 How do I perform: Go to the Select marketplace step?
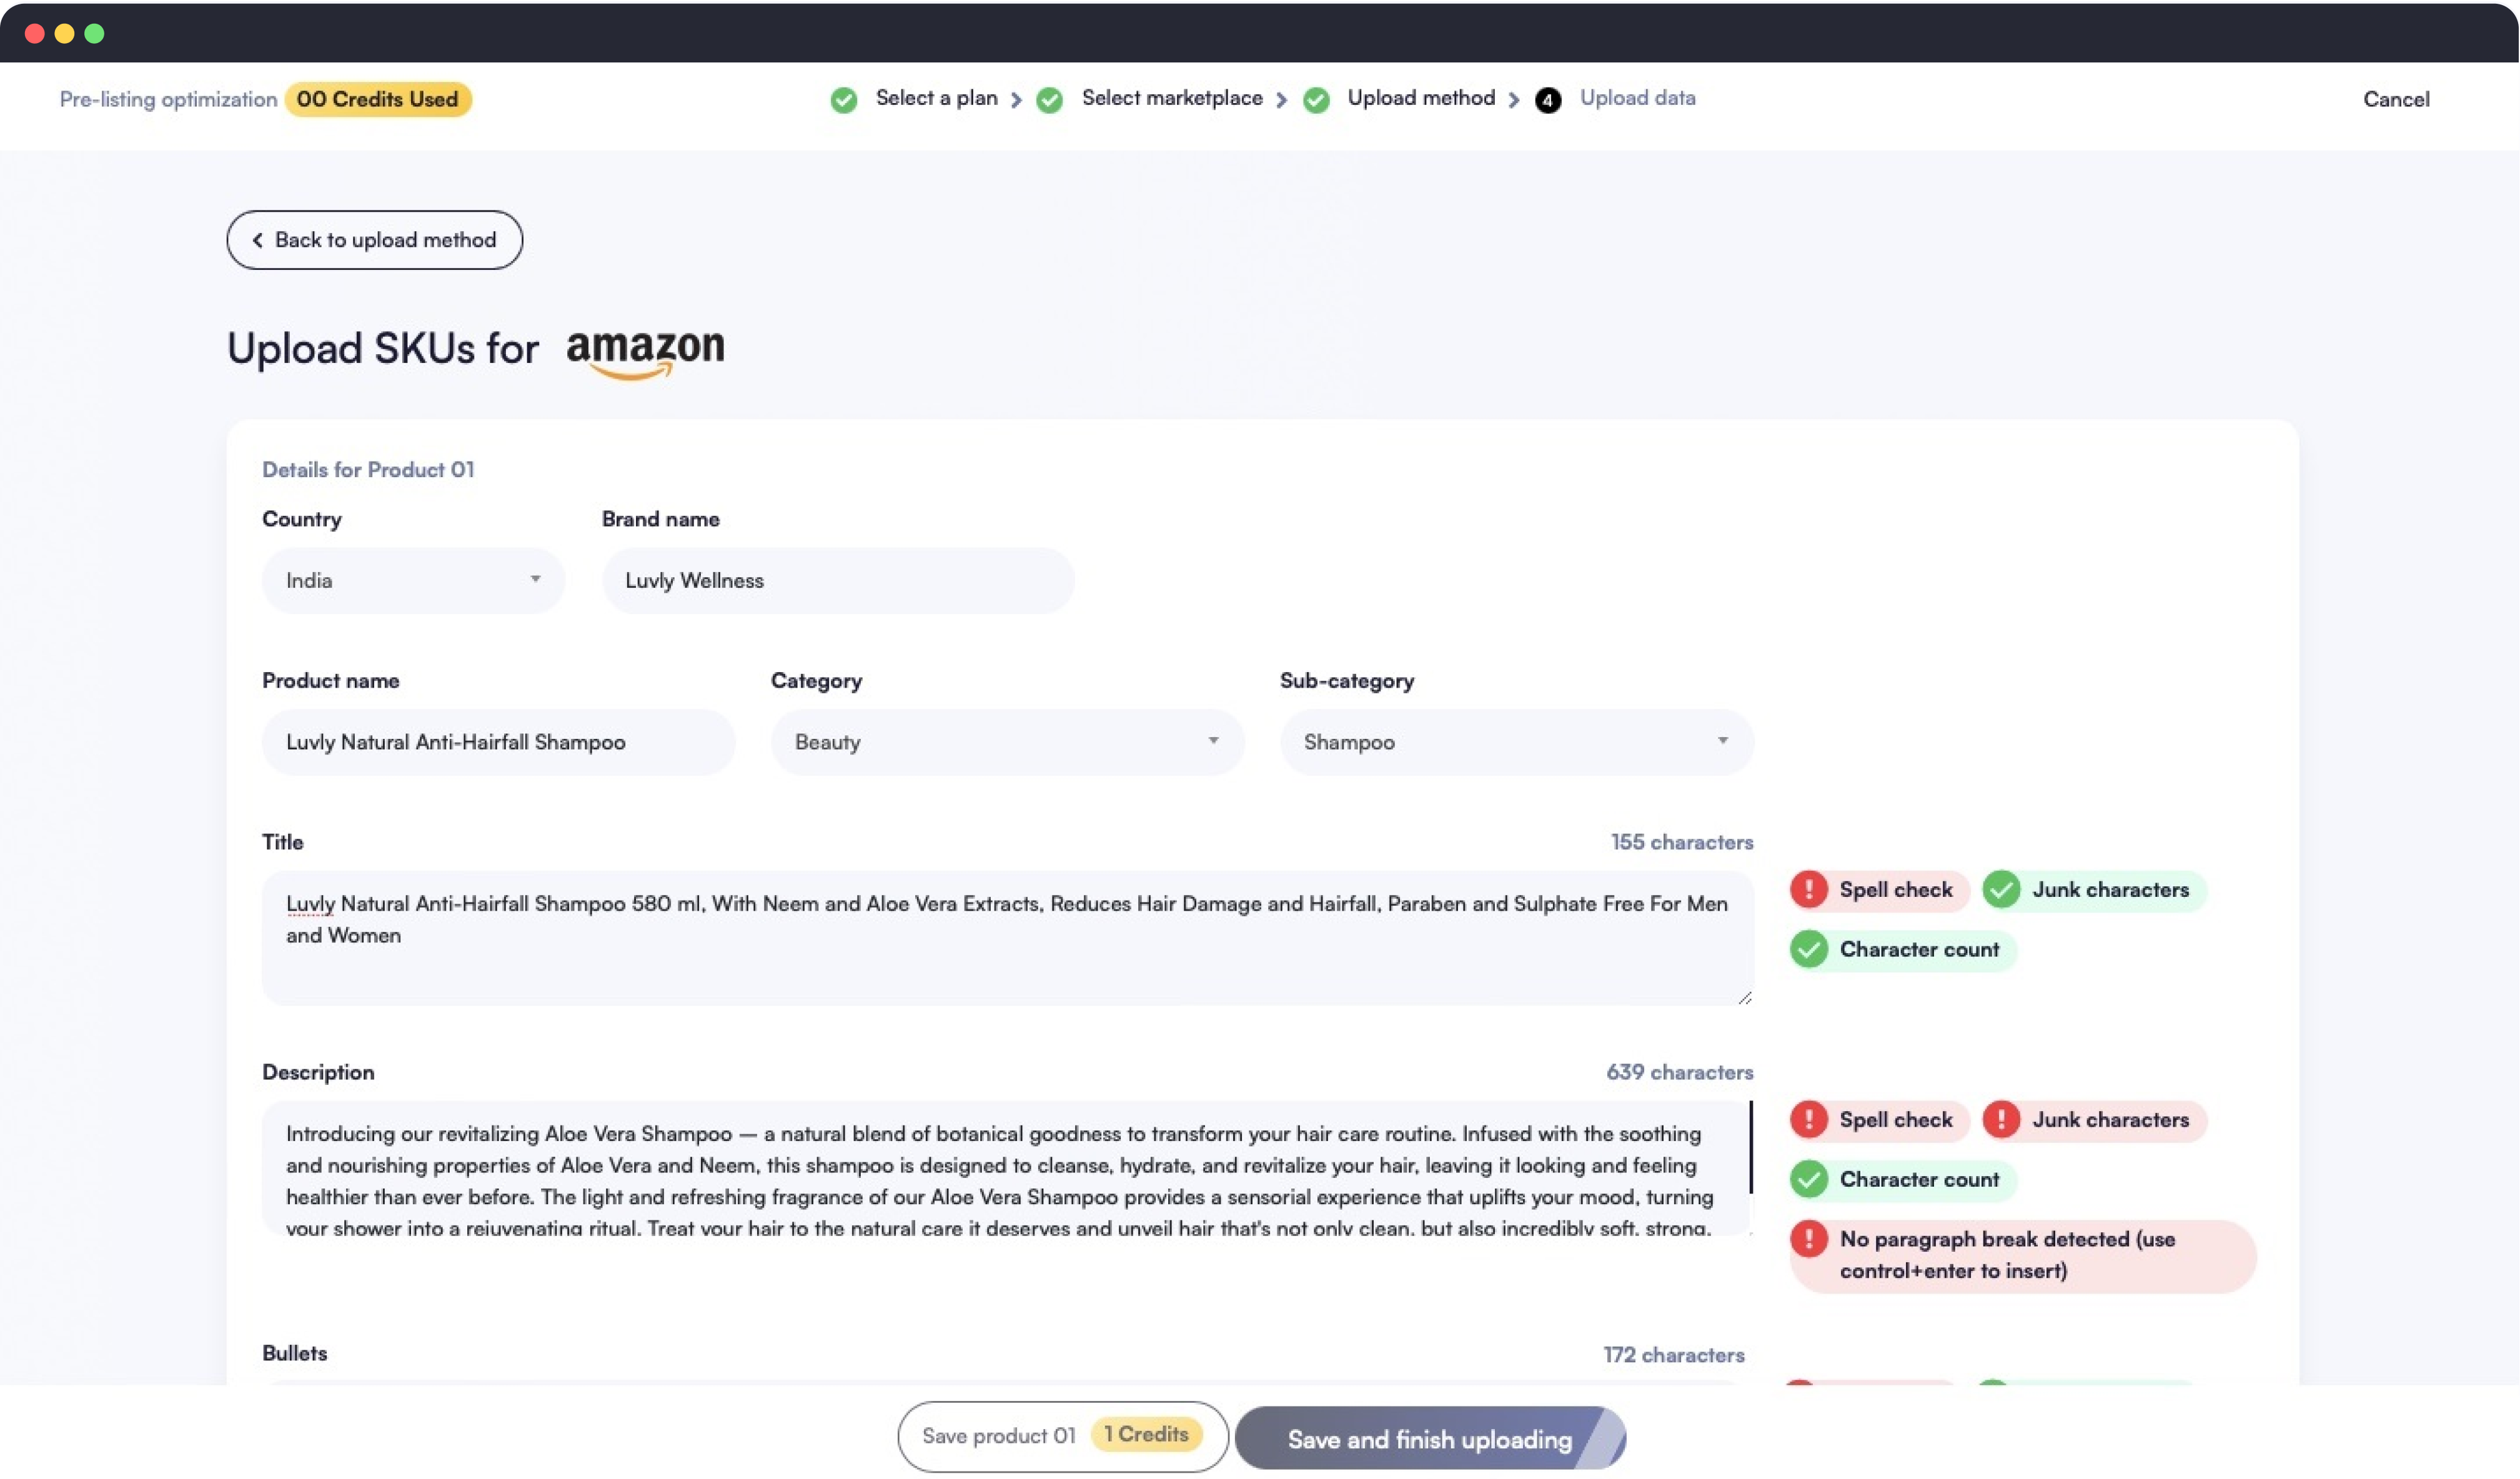(x=1172, y=98)
